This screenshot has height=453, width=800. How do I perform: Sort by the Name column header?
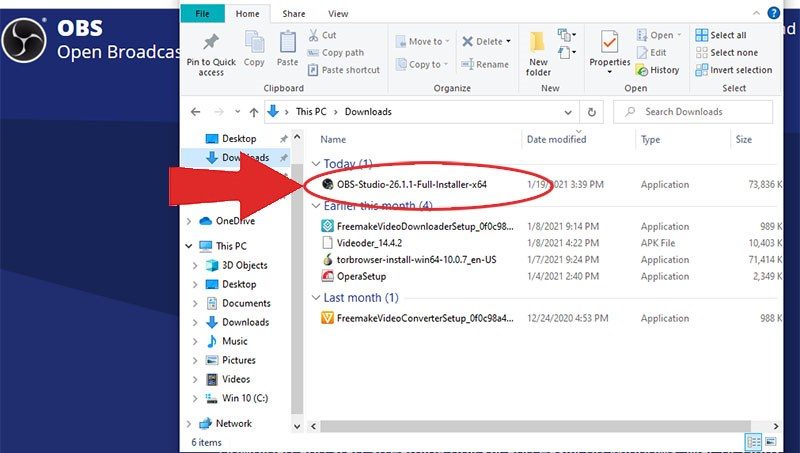333,139
